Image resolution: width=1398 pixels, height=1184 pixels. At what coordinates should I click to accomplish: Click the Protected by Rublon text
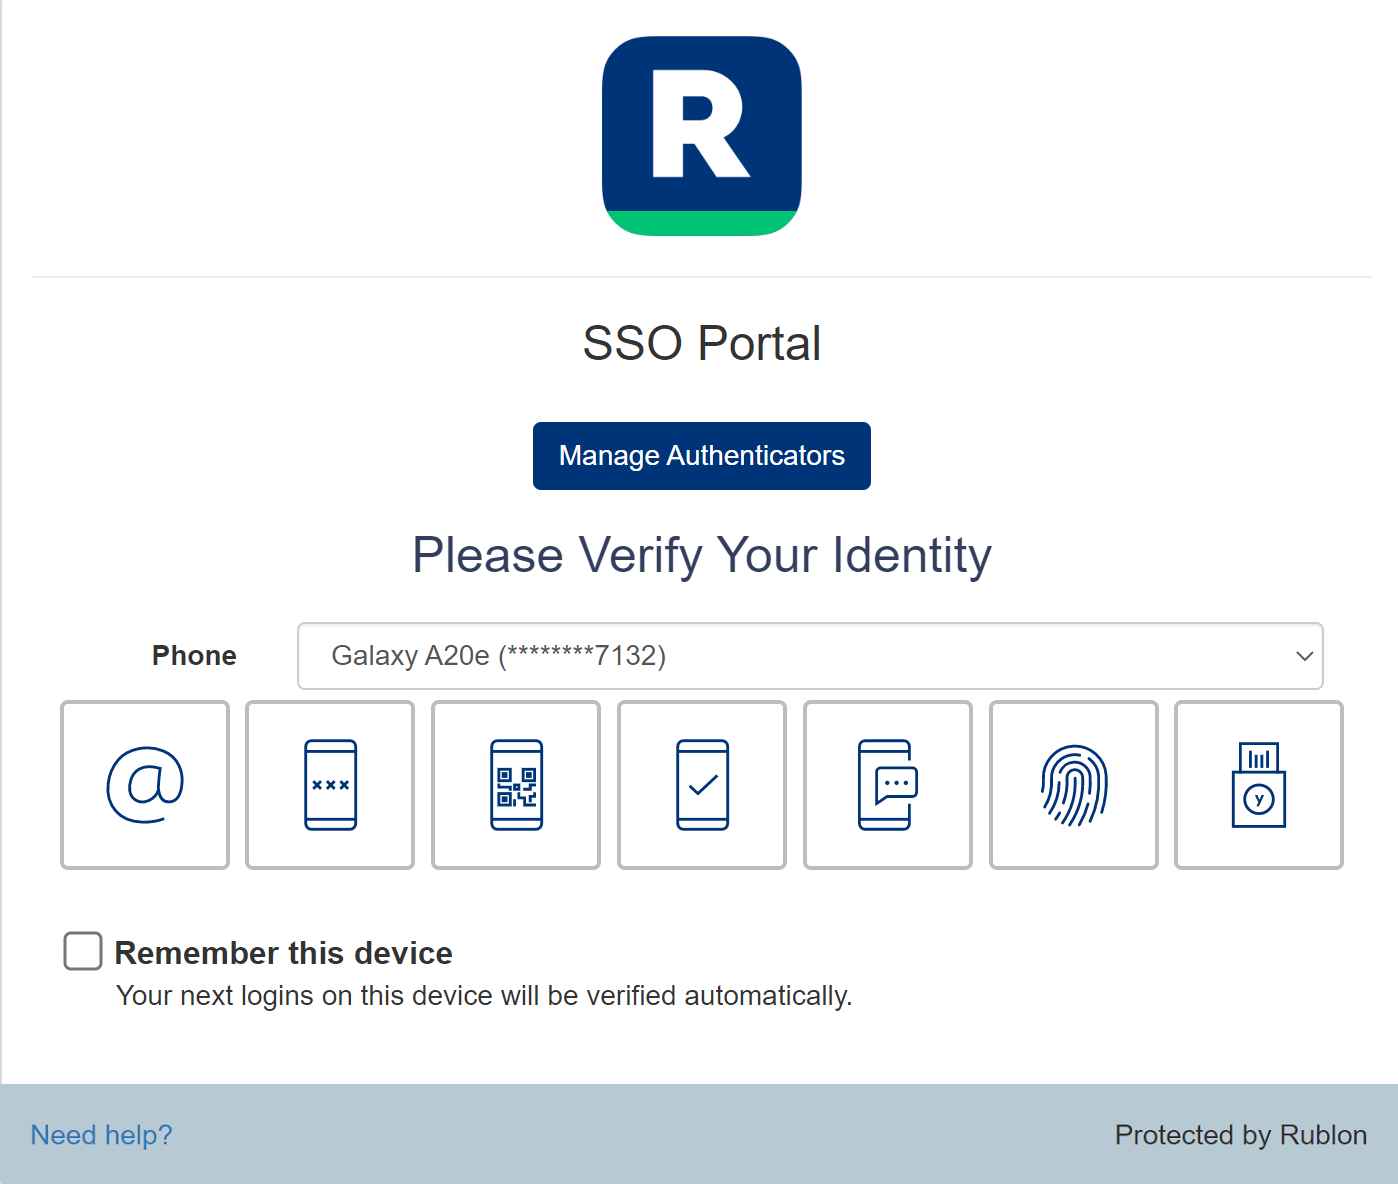click(x=1240, y=1135)
